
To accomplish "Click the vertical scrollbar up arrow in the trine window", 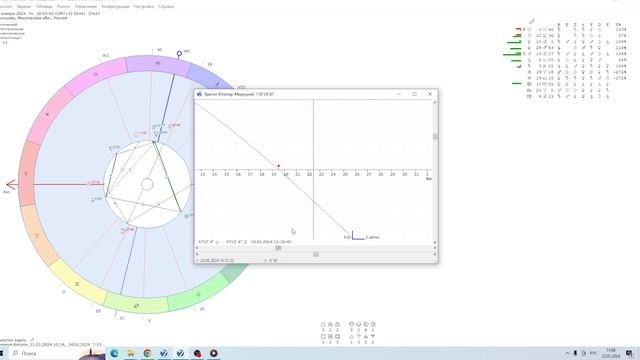I will tap(435, 102).
